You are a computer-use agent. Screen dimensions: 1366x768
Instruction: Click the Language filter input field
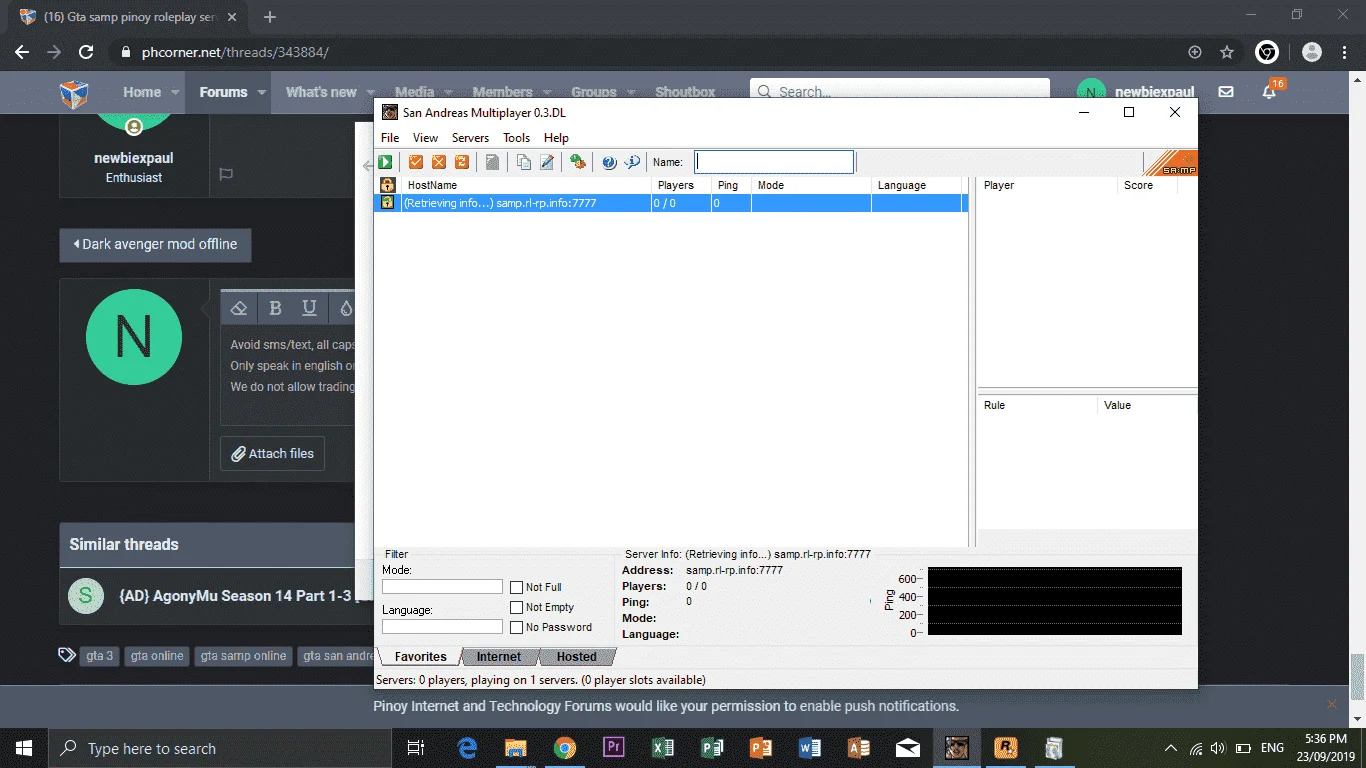(442, 627)
